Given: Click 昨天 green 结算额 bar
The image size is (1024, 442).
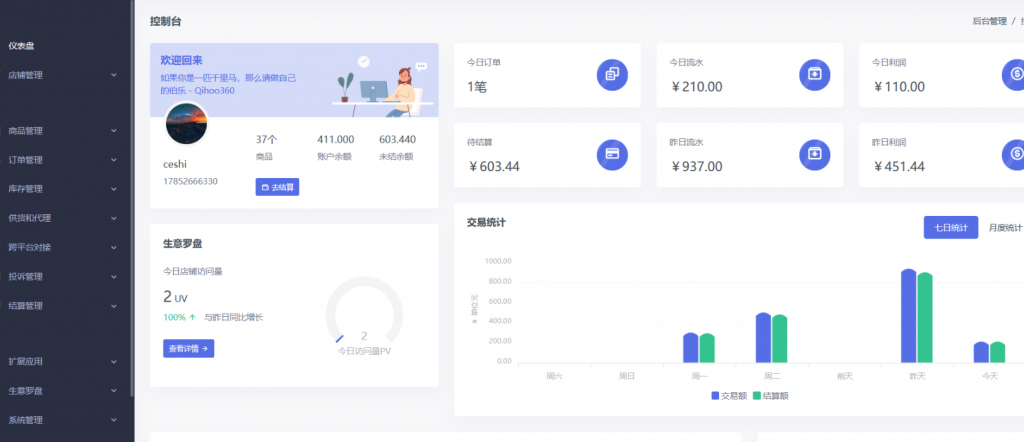Looking at the screenshot, I should (925, 318).
